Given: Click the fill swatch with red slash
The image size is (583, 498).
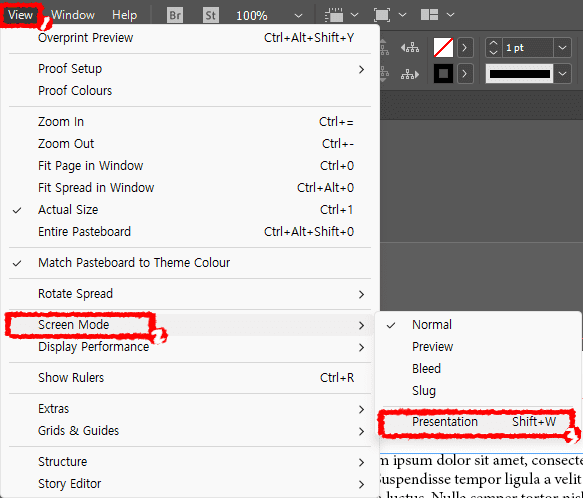Looking at the screenshot, I should 443,48.
